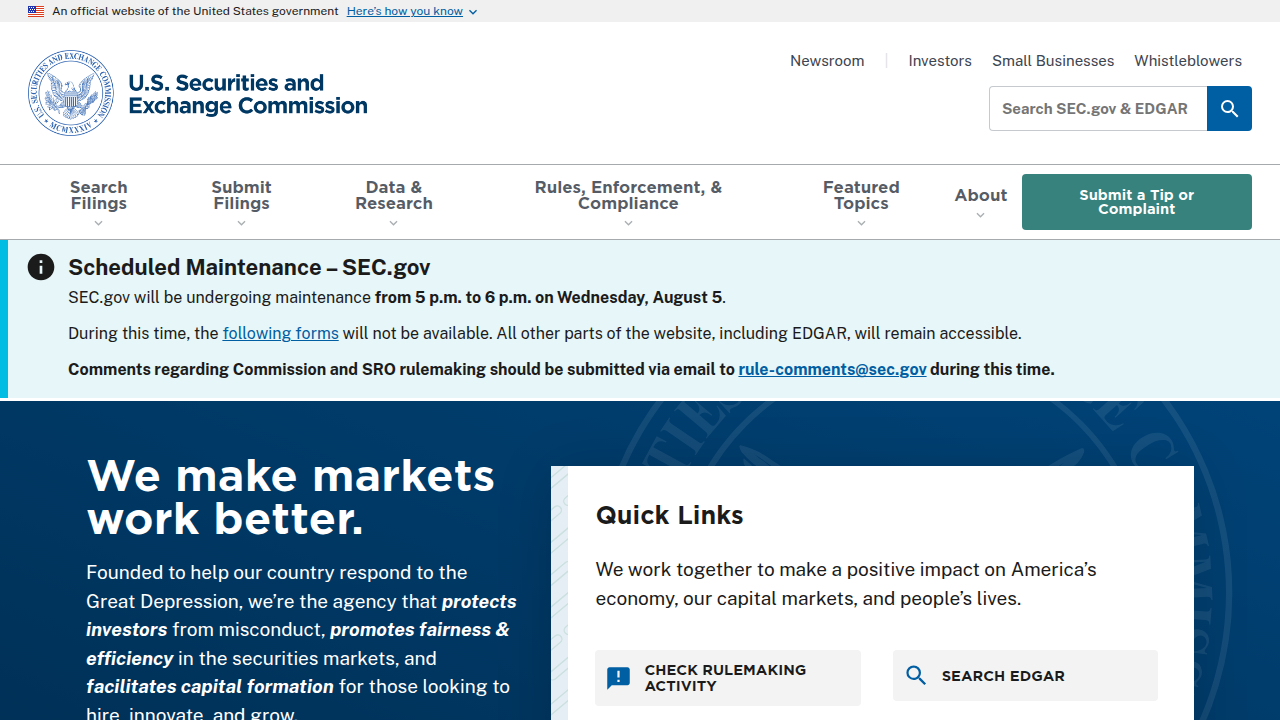The width and height of the screenshot is (1280, 720).
Task: Click the Quick Links heading
Action: [670, 515]
